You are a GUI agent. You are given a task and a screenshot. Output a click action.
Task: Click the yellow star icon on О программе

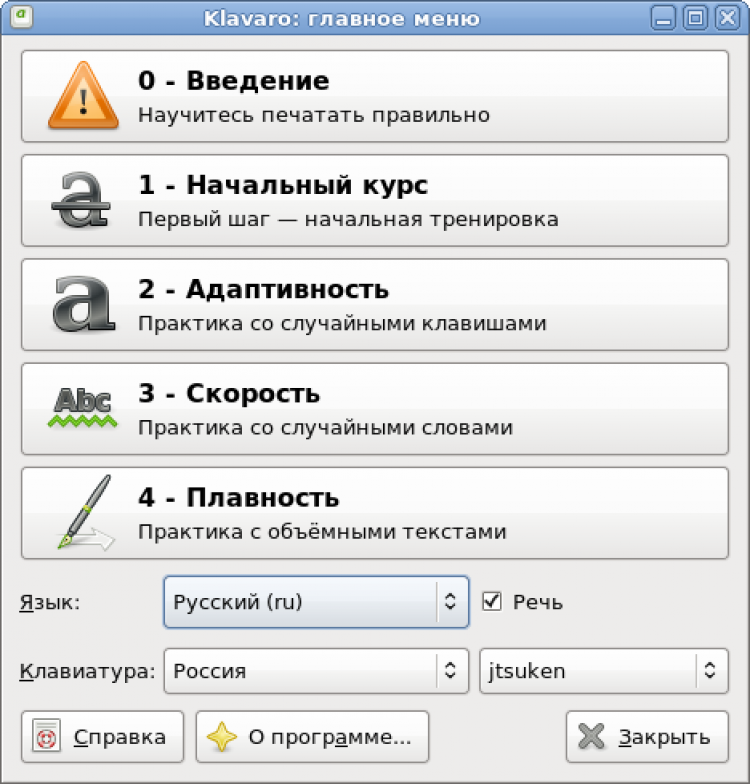tap(222, 736)
